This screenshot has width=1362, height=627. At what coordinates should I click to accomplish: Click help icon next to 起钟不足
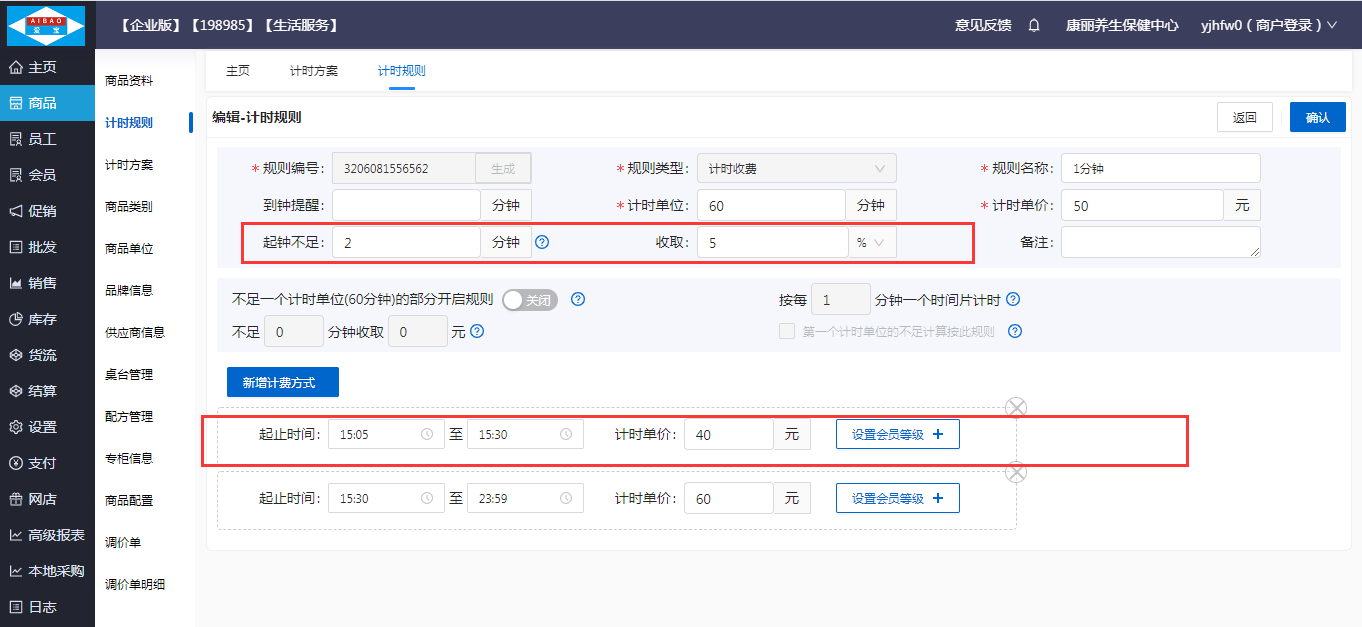542,242
